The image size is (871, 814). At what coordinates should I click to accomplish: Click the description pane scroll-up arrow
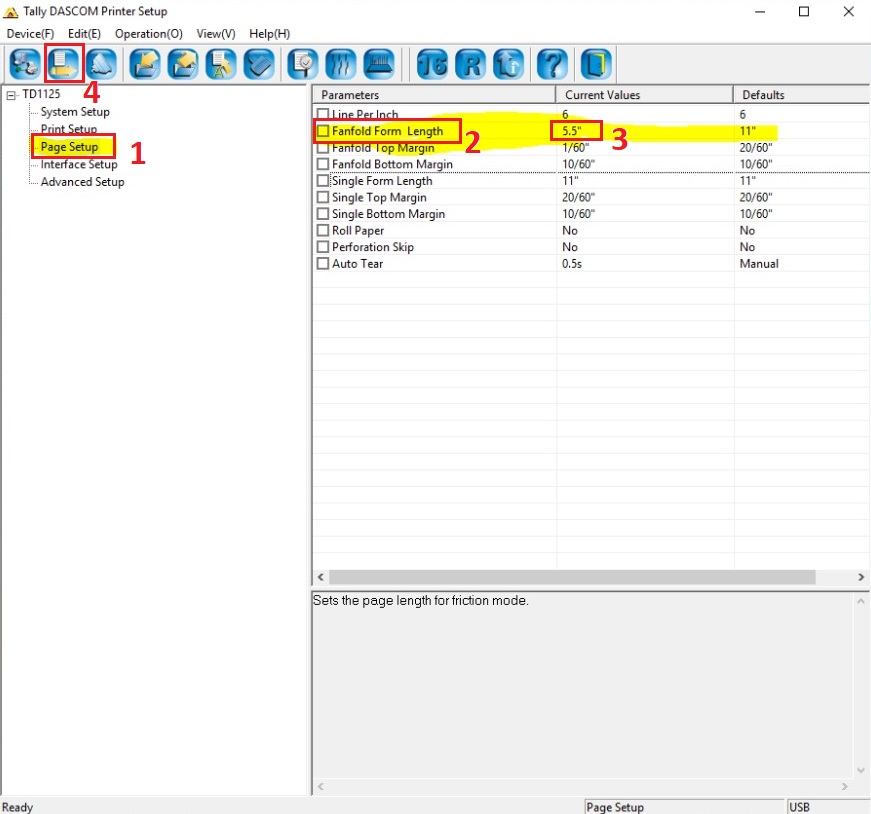point(860,601)
